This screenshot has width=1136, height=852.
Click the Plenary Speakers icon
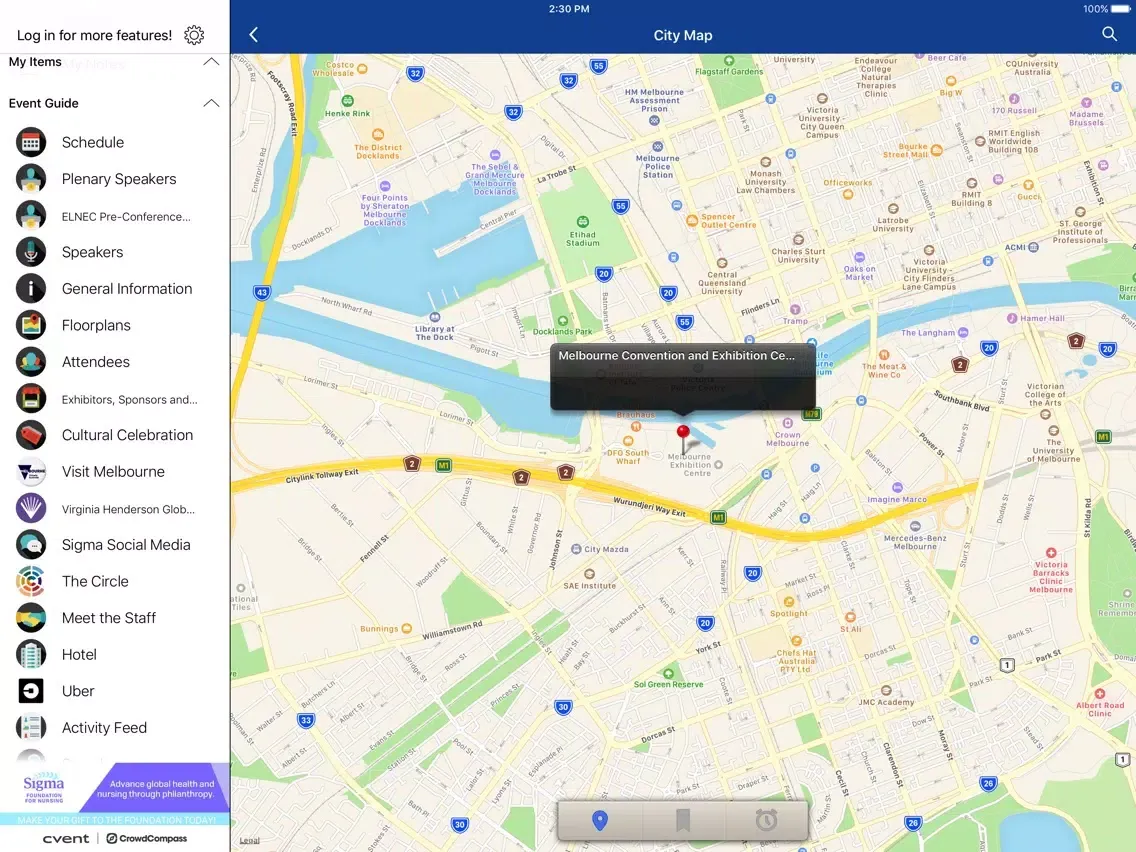tap(30, 179)
